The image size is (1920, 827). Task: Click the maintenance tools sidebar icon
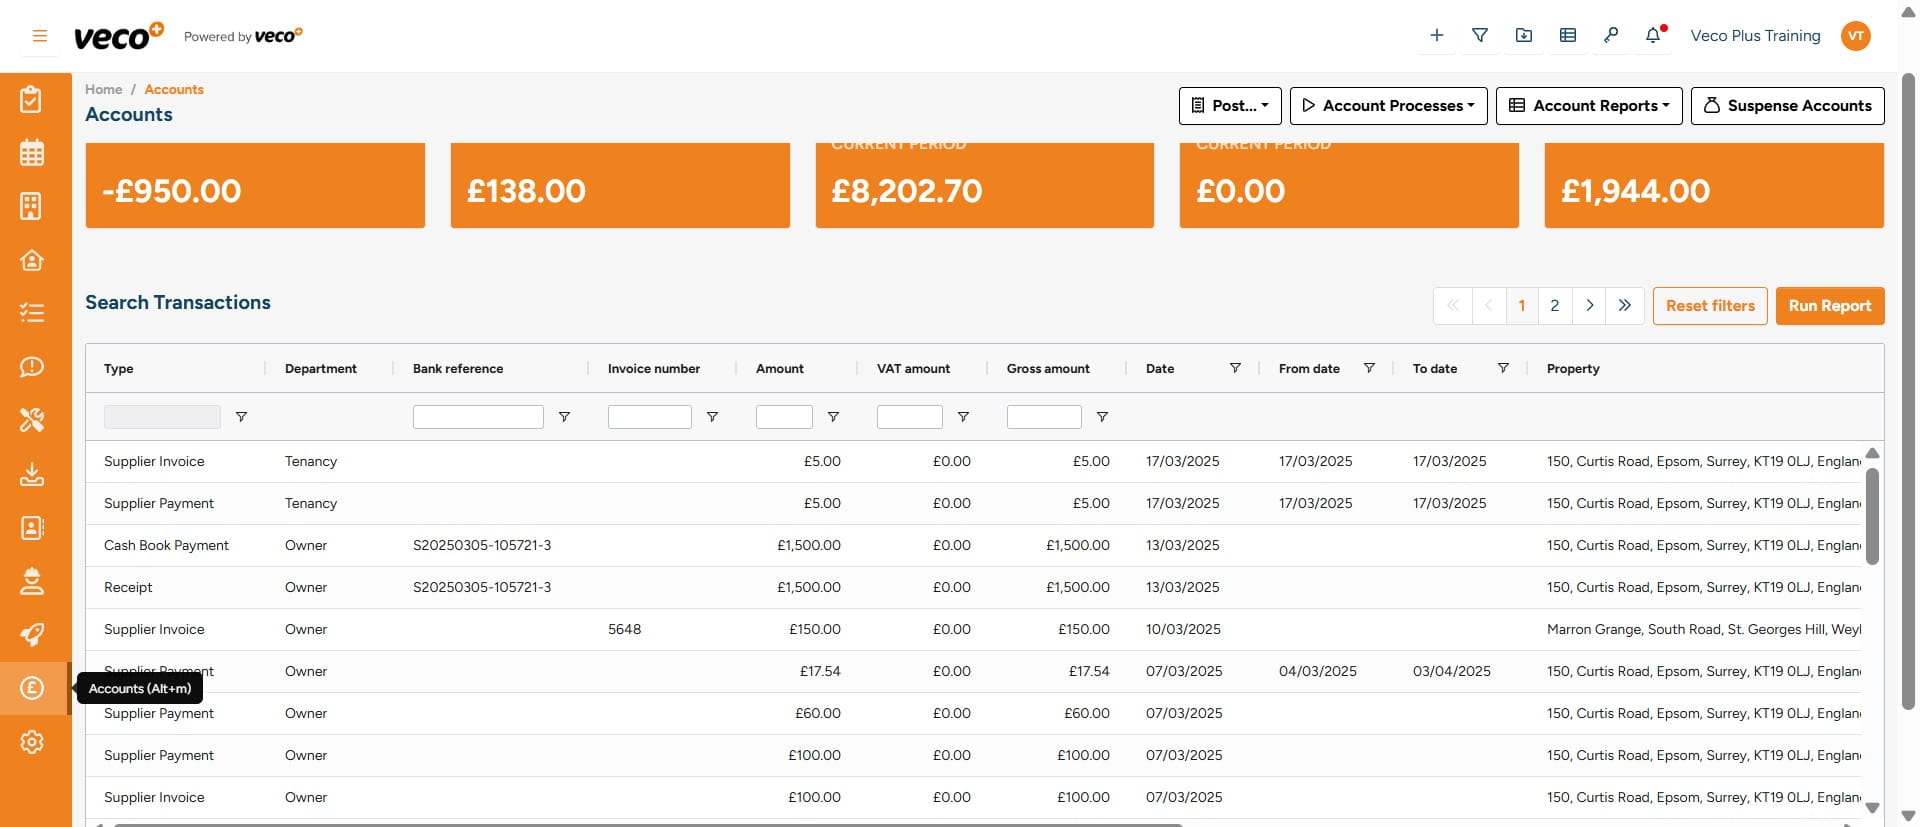tap(32, 420)
